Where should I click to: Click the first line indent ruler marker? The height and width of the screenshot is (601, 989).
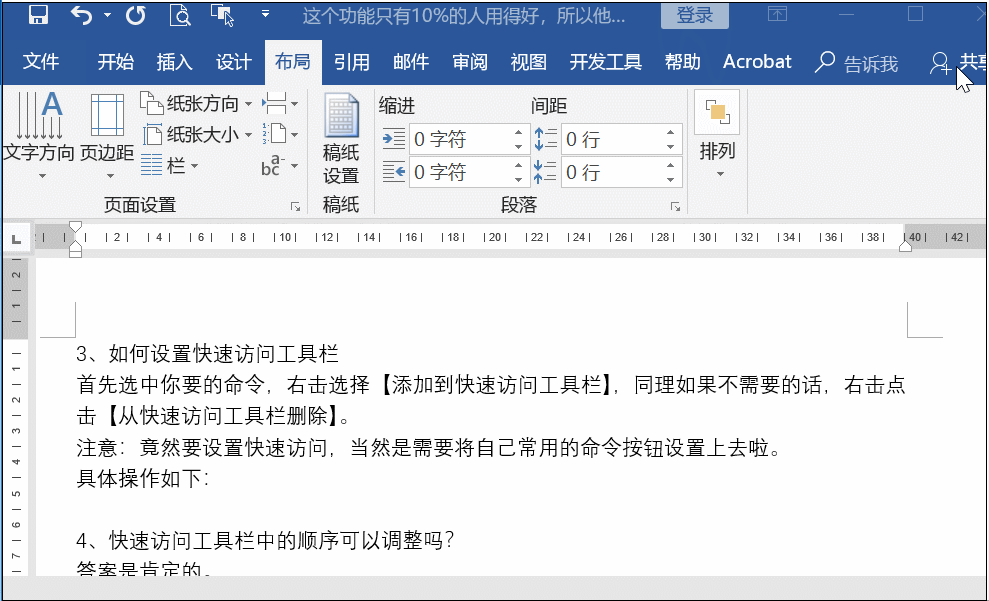click(75, 227)
